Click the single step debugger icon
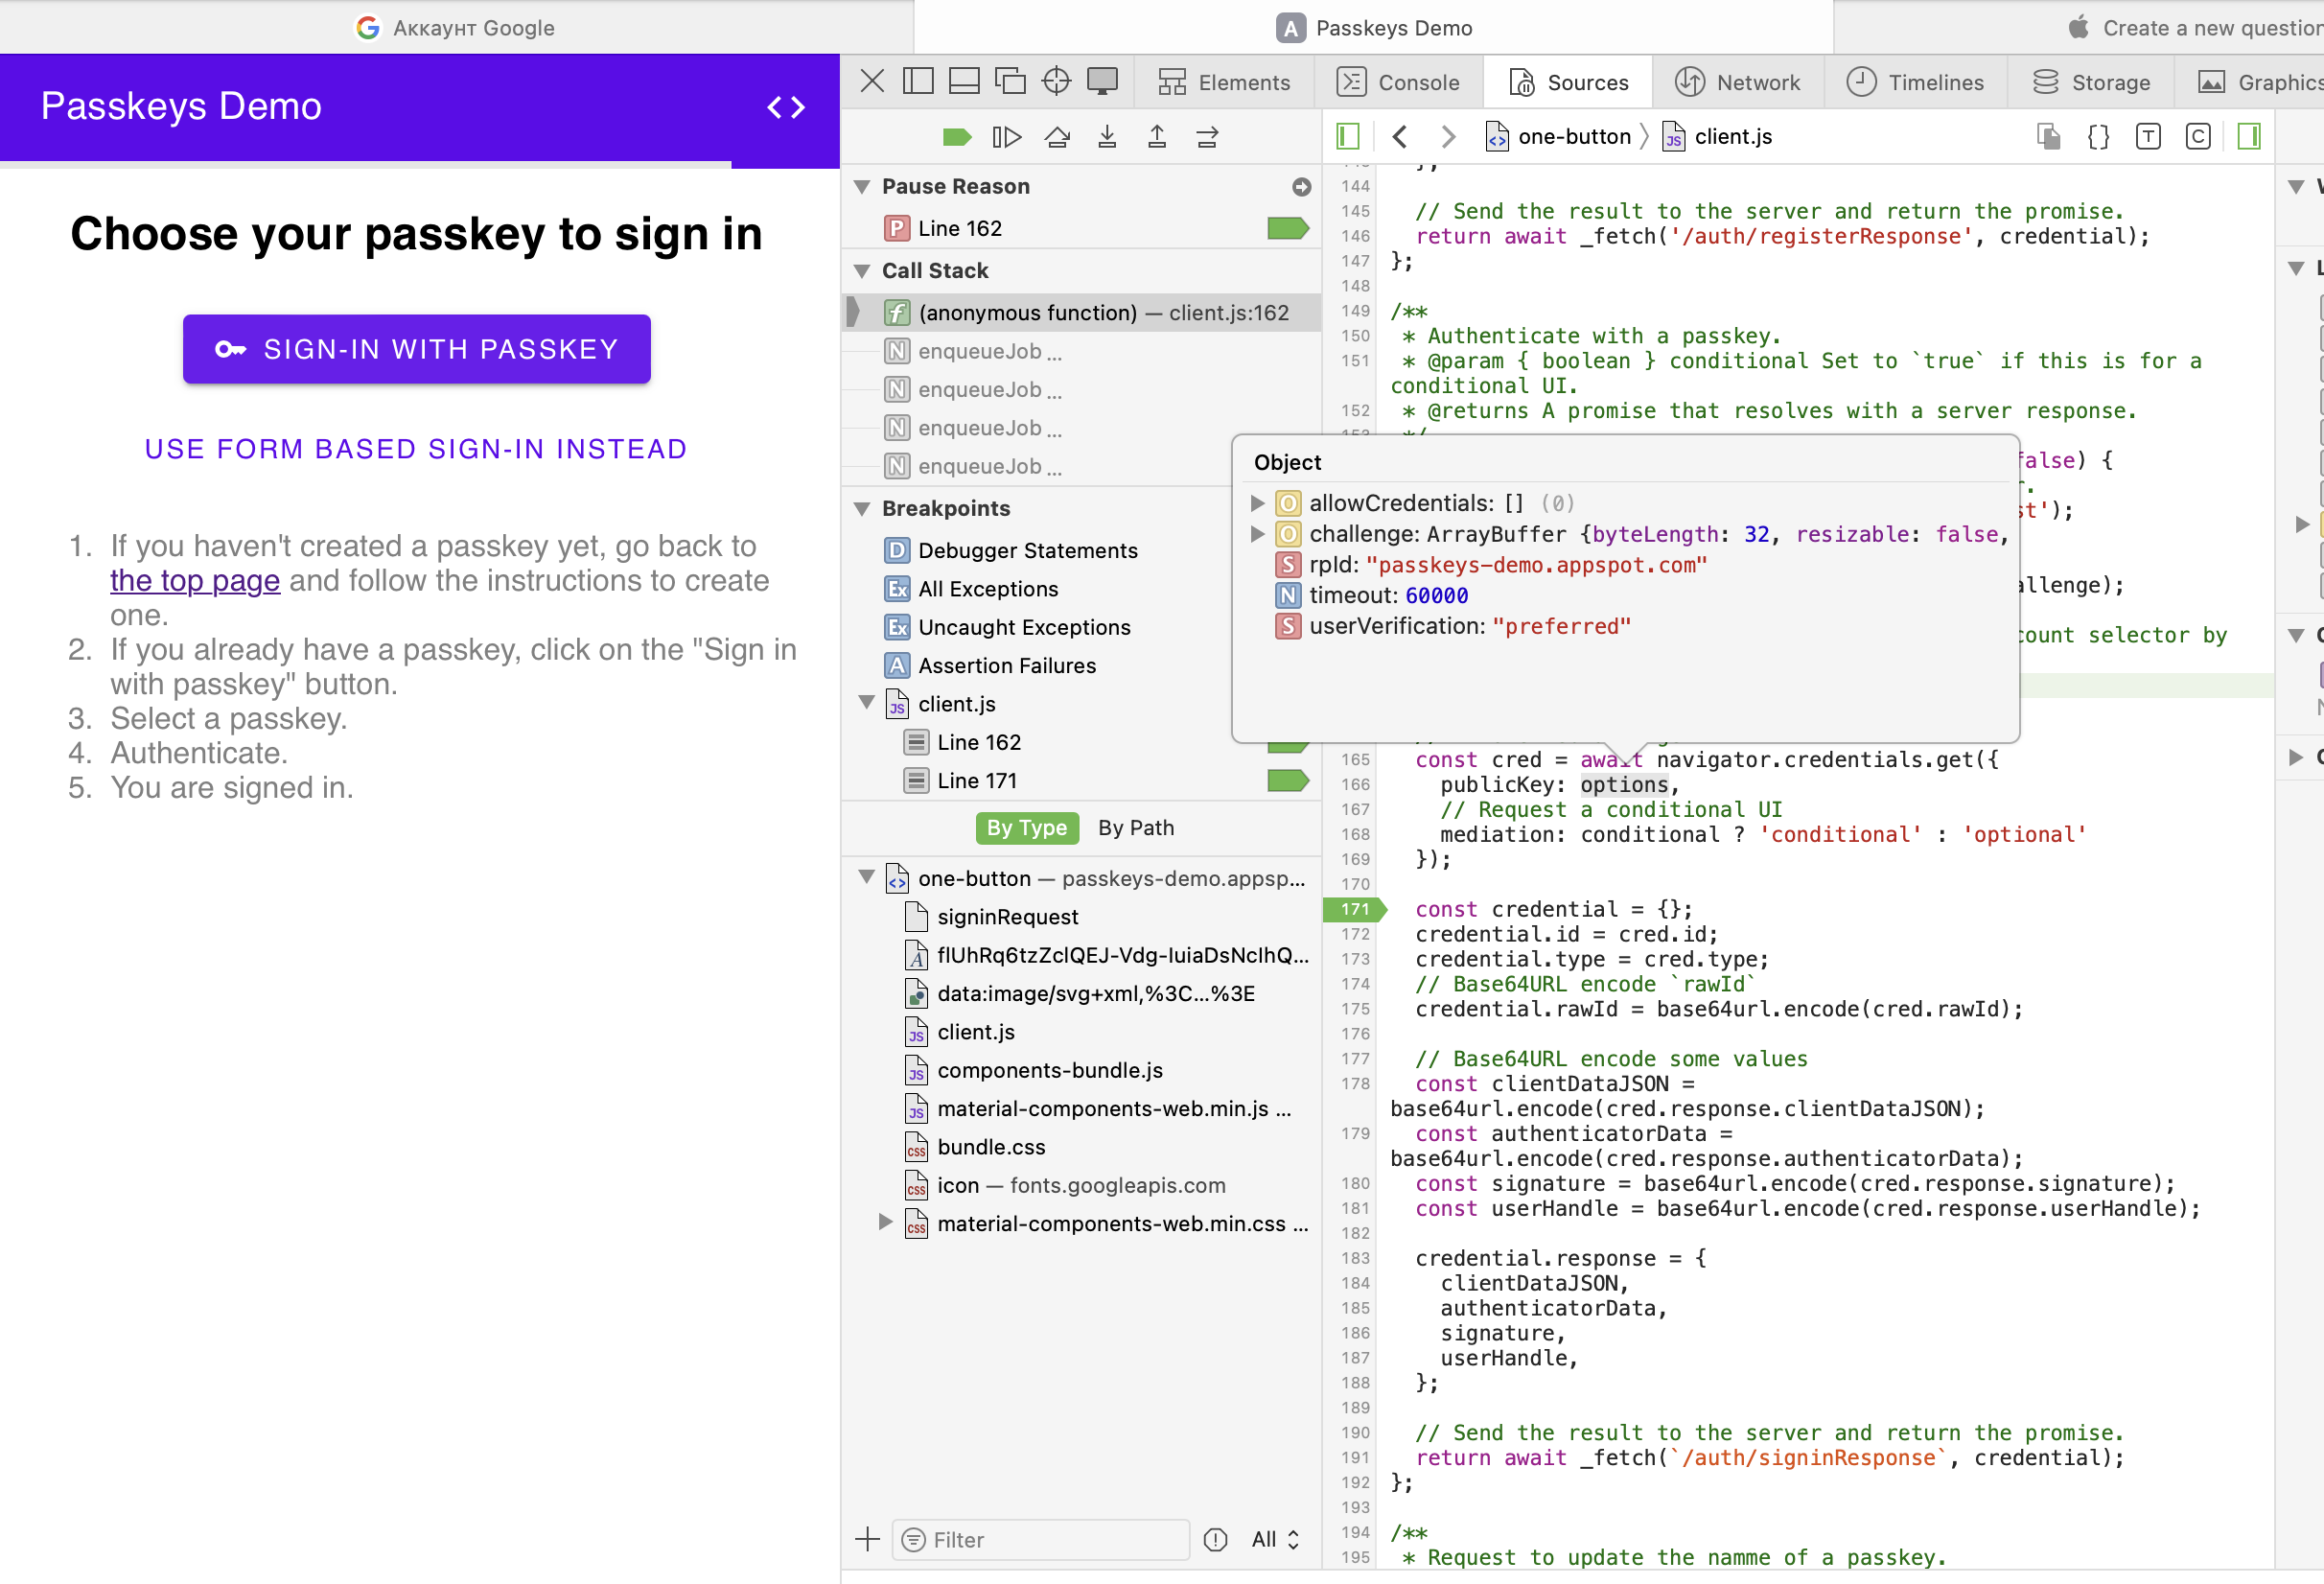The image size is (2324, 1584). click(x=1207, y=137)
